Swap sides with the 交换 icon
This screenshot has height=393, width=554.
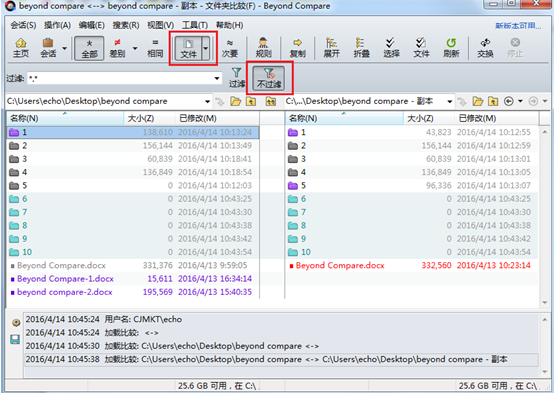485,48
